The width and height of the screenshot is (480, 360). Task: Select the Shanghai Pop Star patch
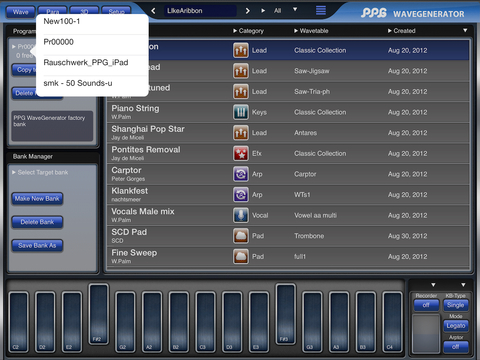[x=288, y=133]
